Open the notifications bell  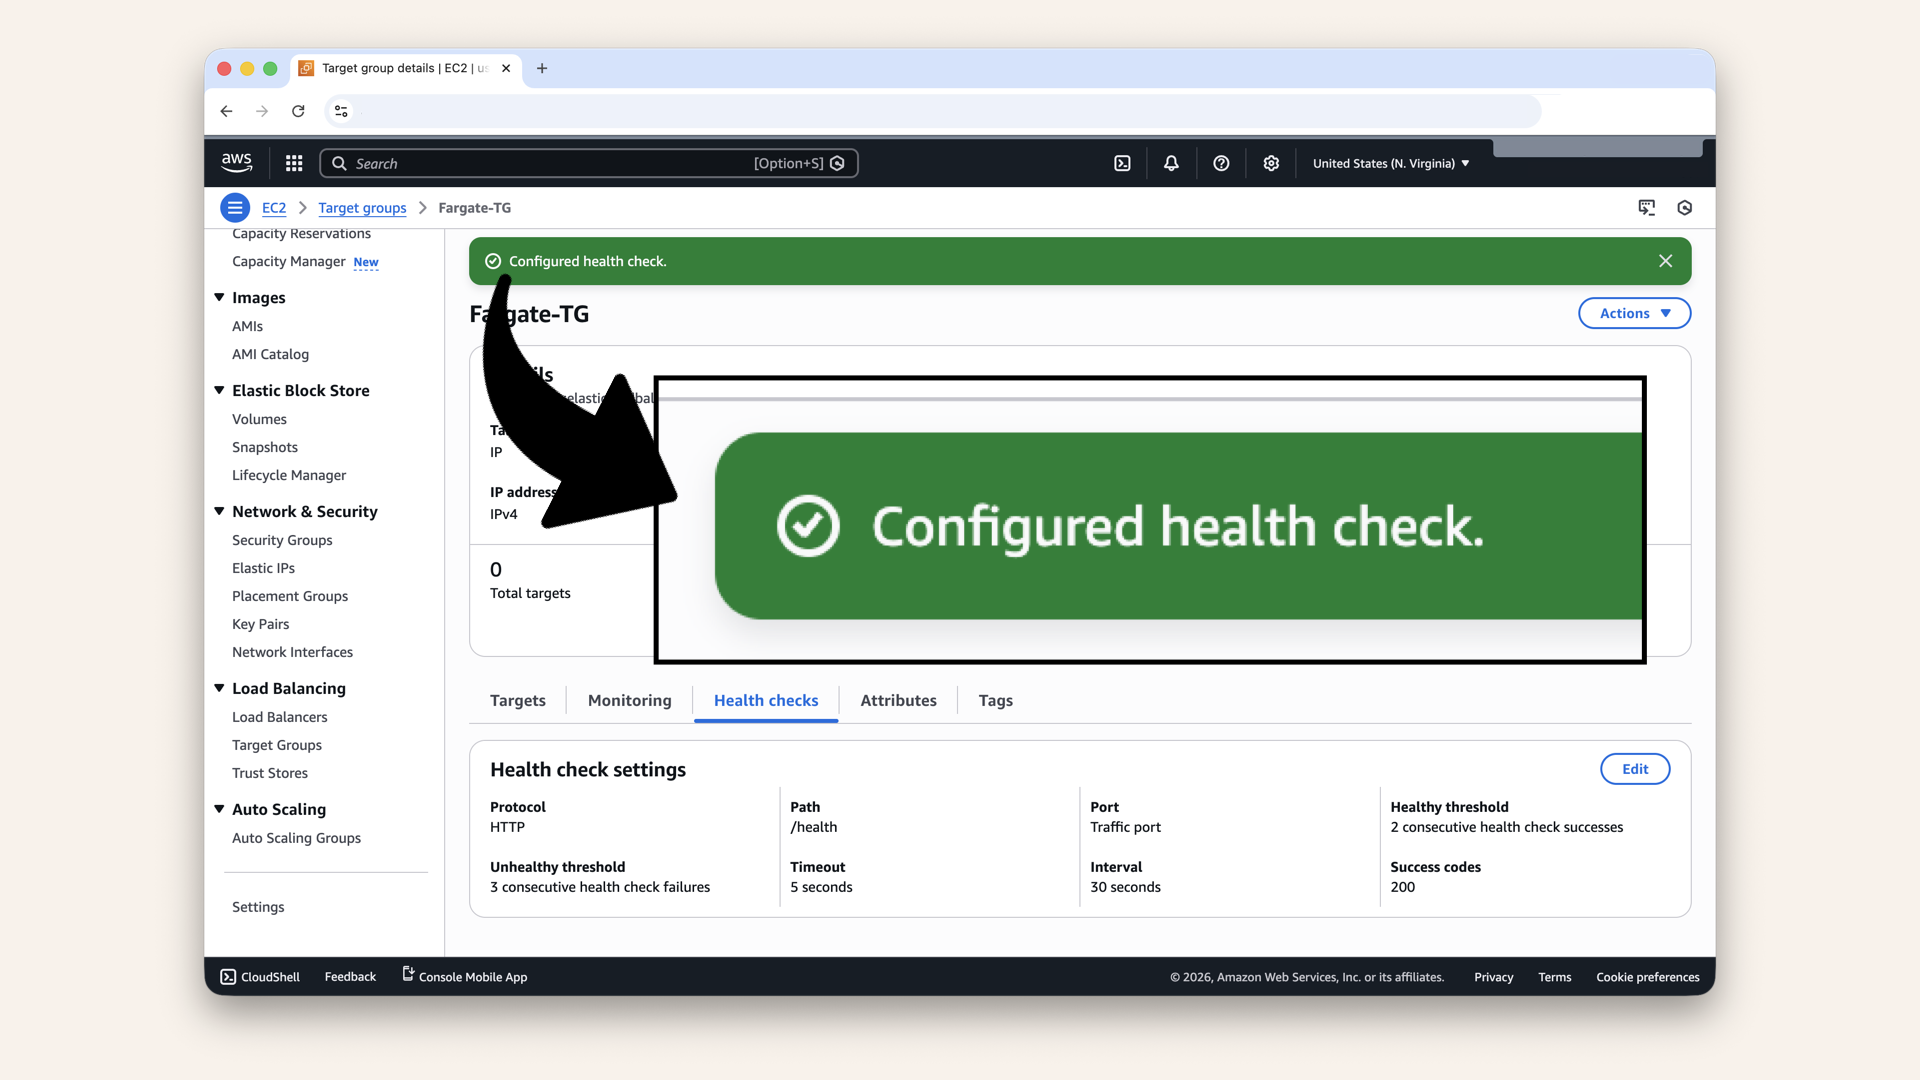tap(1170, 162)
